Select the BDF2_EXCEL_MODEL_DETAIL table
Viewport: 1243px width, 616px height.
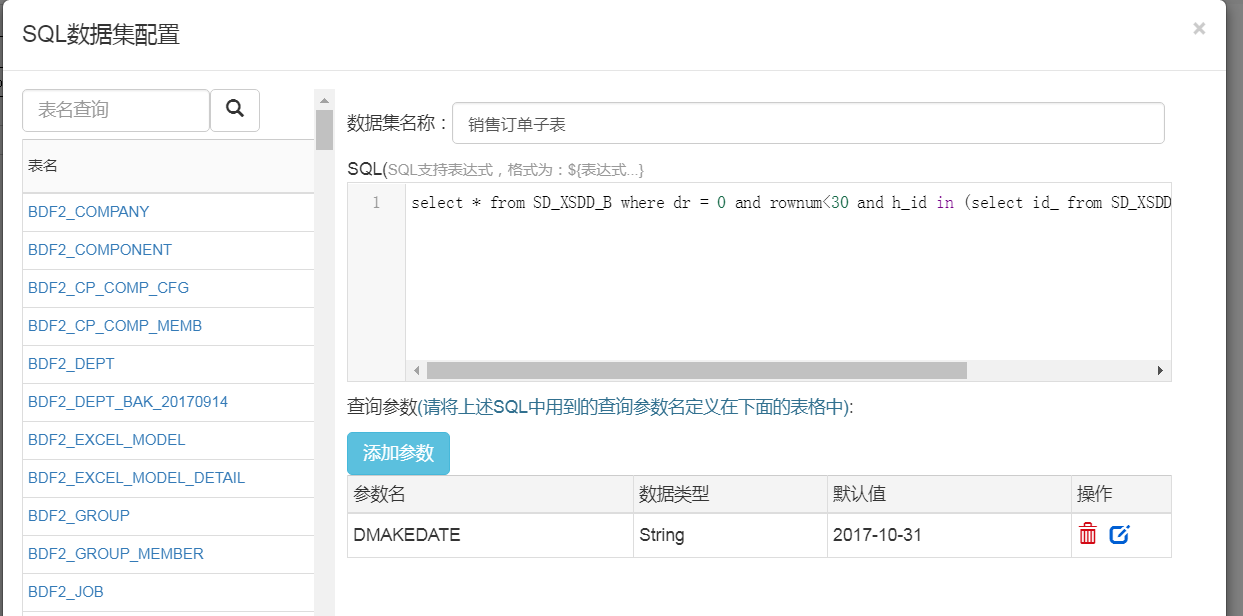pos(137,478)
